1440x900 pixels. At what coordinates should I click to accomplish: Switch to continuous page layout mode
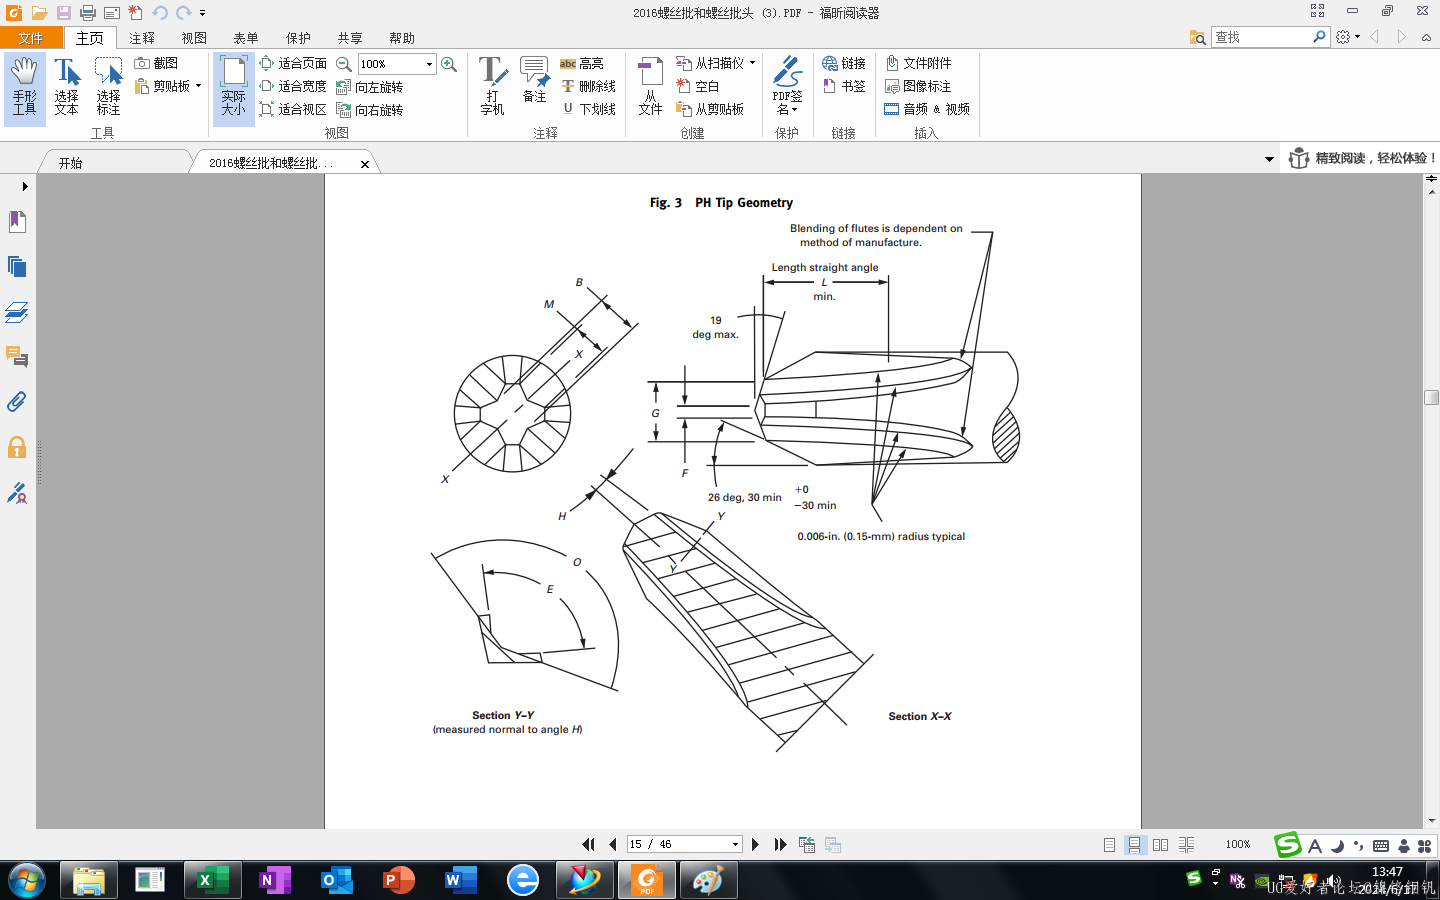click(1134, 845)
